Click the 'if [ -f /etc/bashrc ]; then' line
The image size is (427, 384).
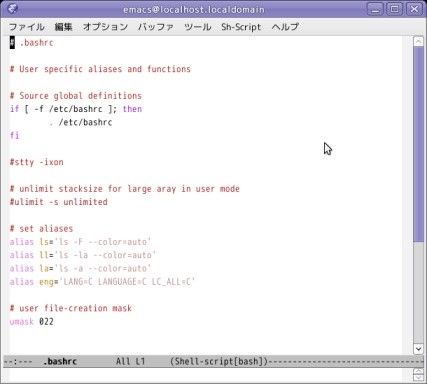point(76,109)
